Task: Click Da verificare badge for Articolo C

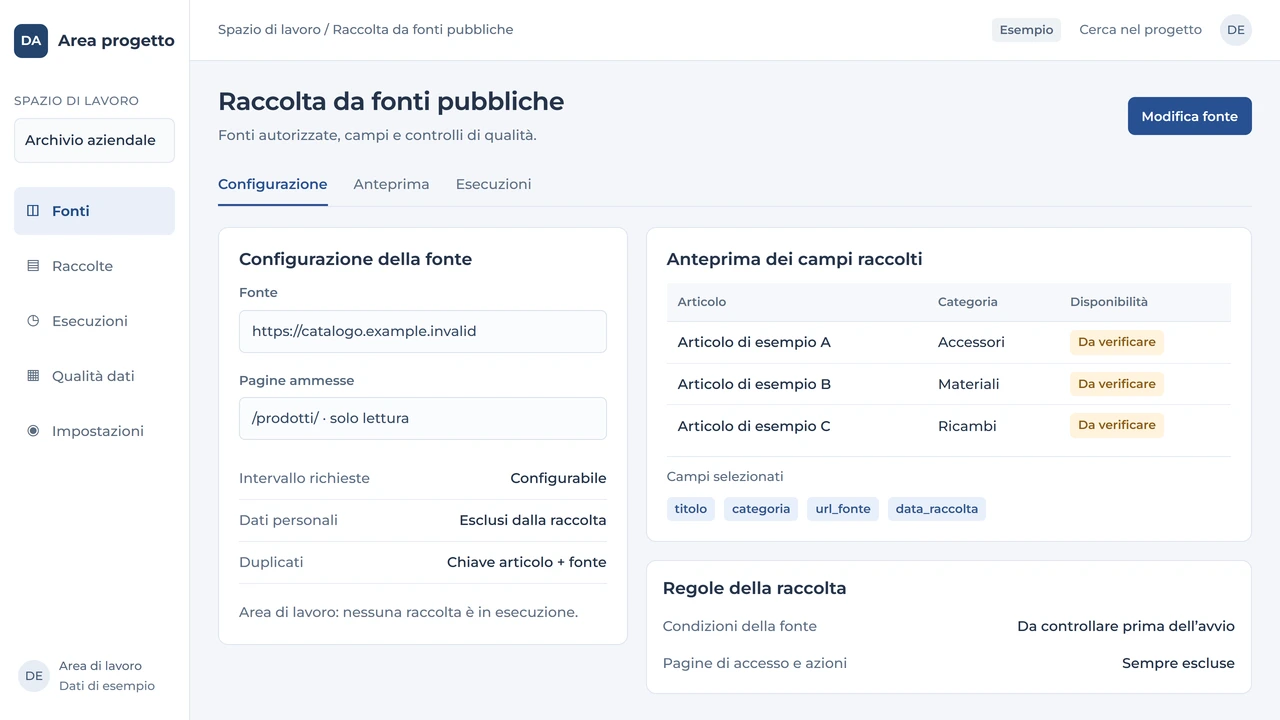Action: tap(1117, 425)
